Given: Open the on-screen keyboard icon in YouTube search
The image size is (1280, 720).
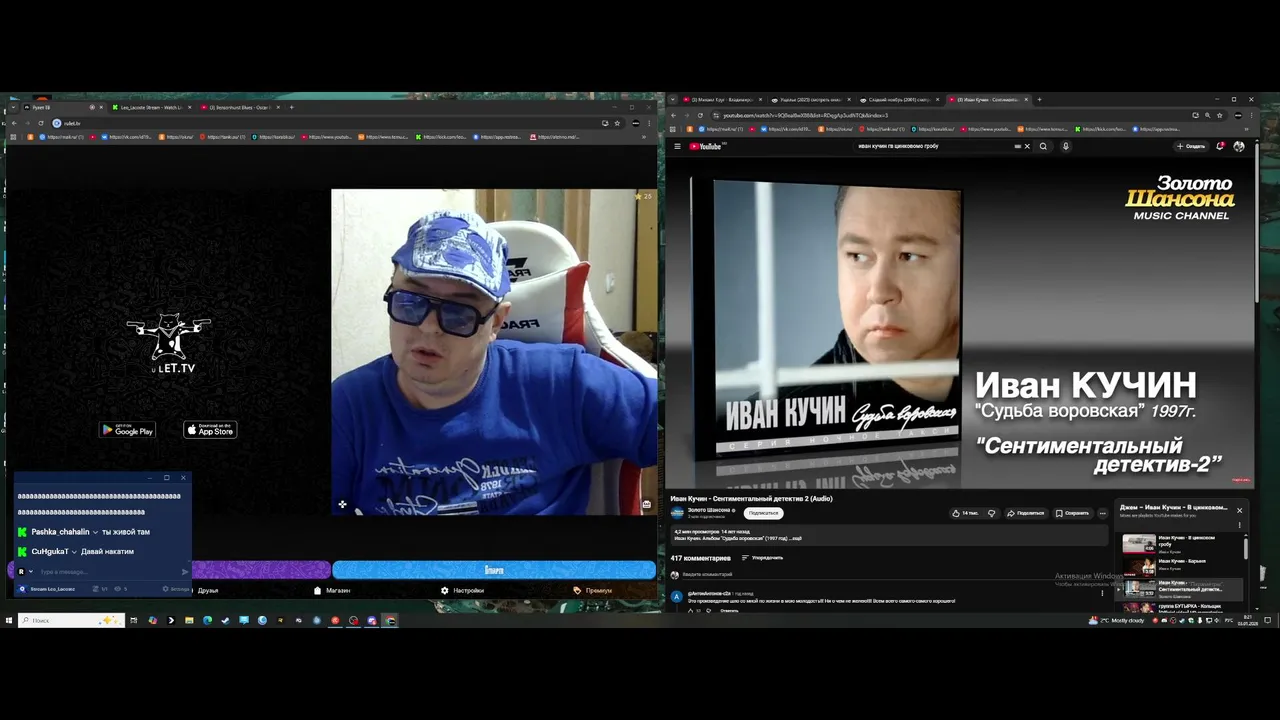Looking at the screenshot, I should (1018, 146).
